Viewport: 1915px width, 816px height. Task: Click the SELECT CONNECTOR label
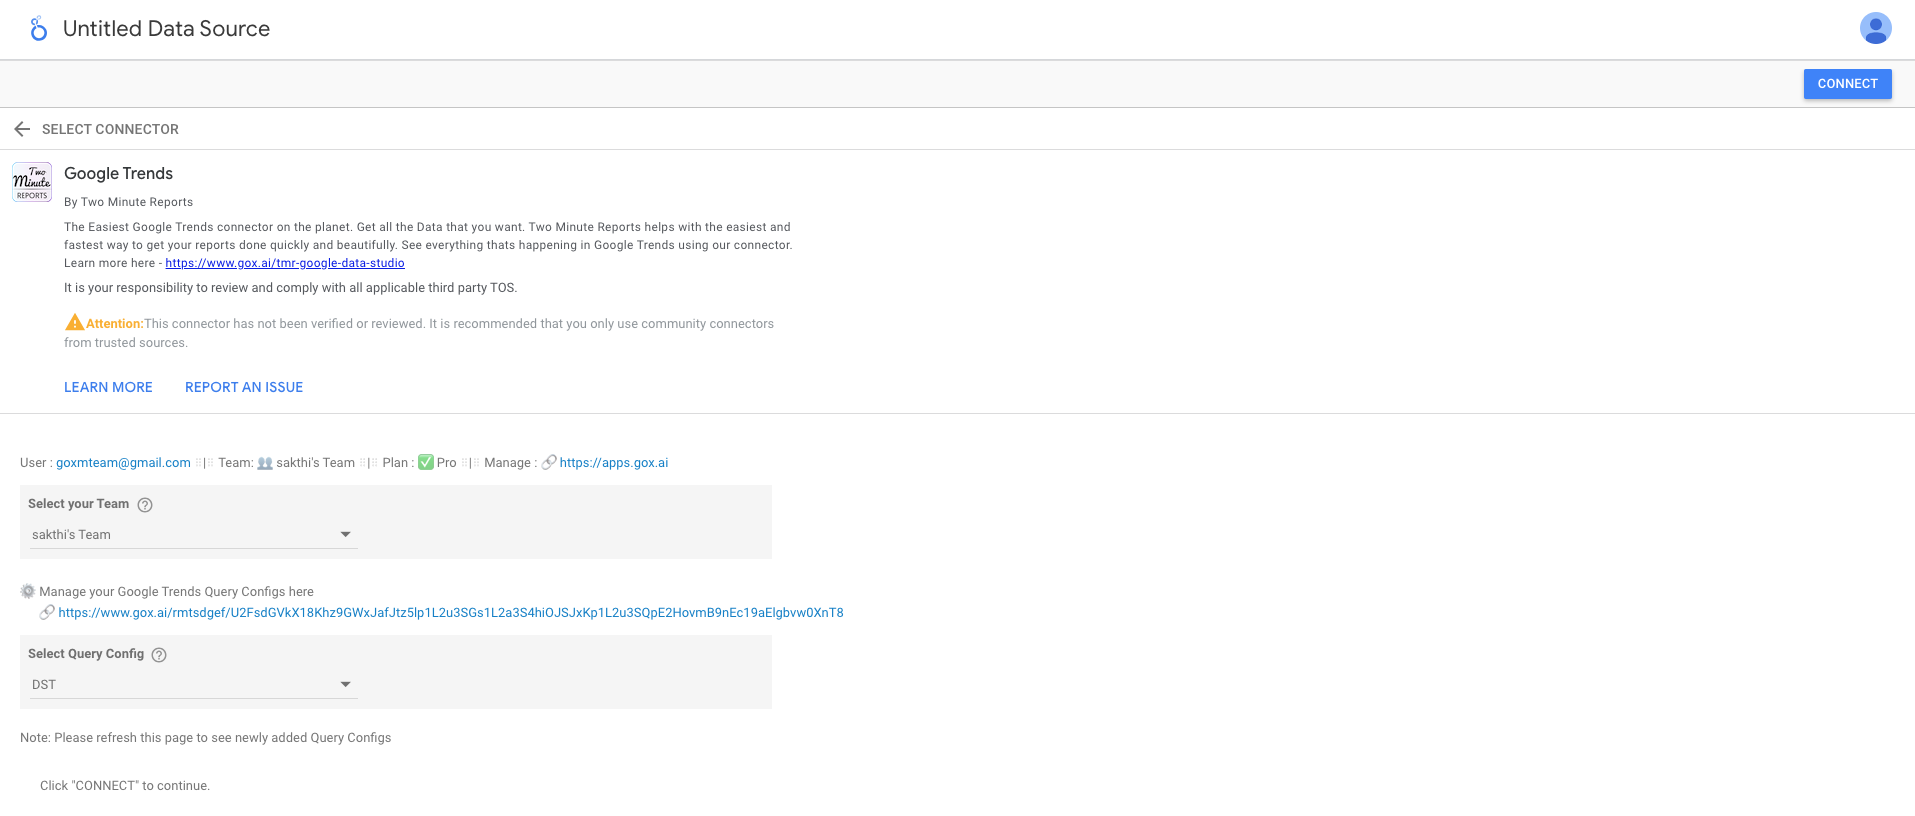tap(110, 129)
